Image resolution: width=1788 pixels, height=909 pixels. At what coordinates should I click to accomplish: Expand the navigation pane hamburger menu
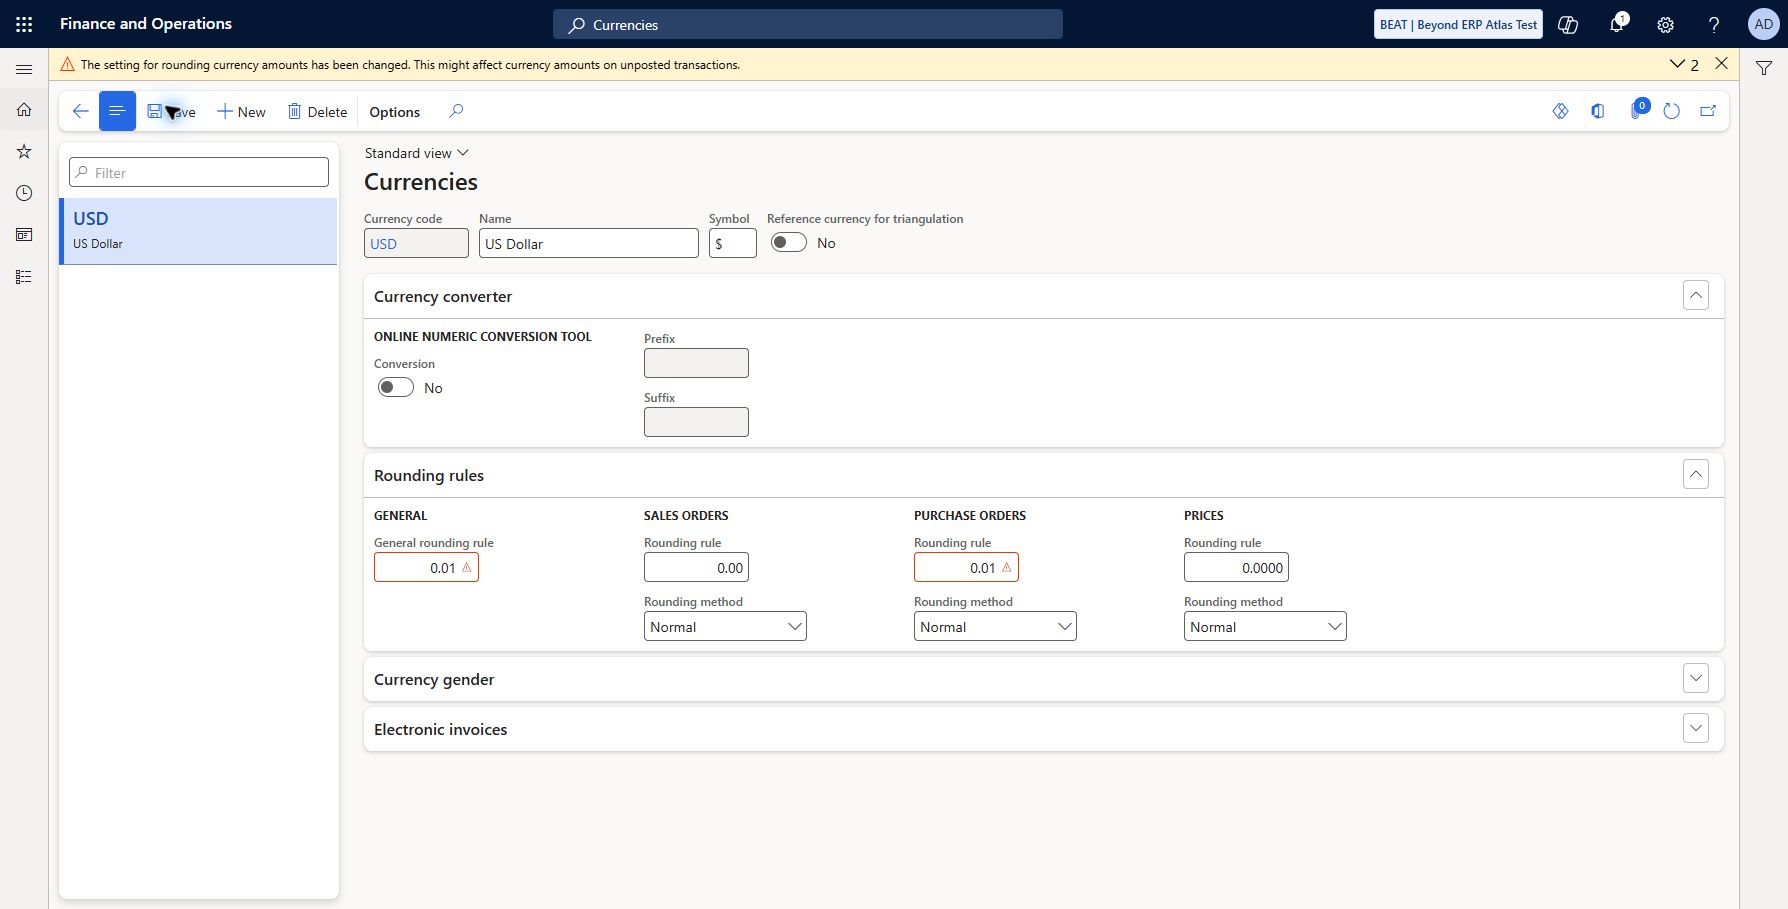[x=24, y=69]
